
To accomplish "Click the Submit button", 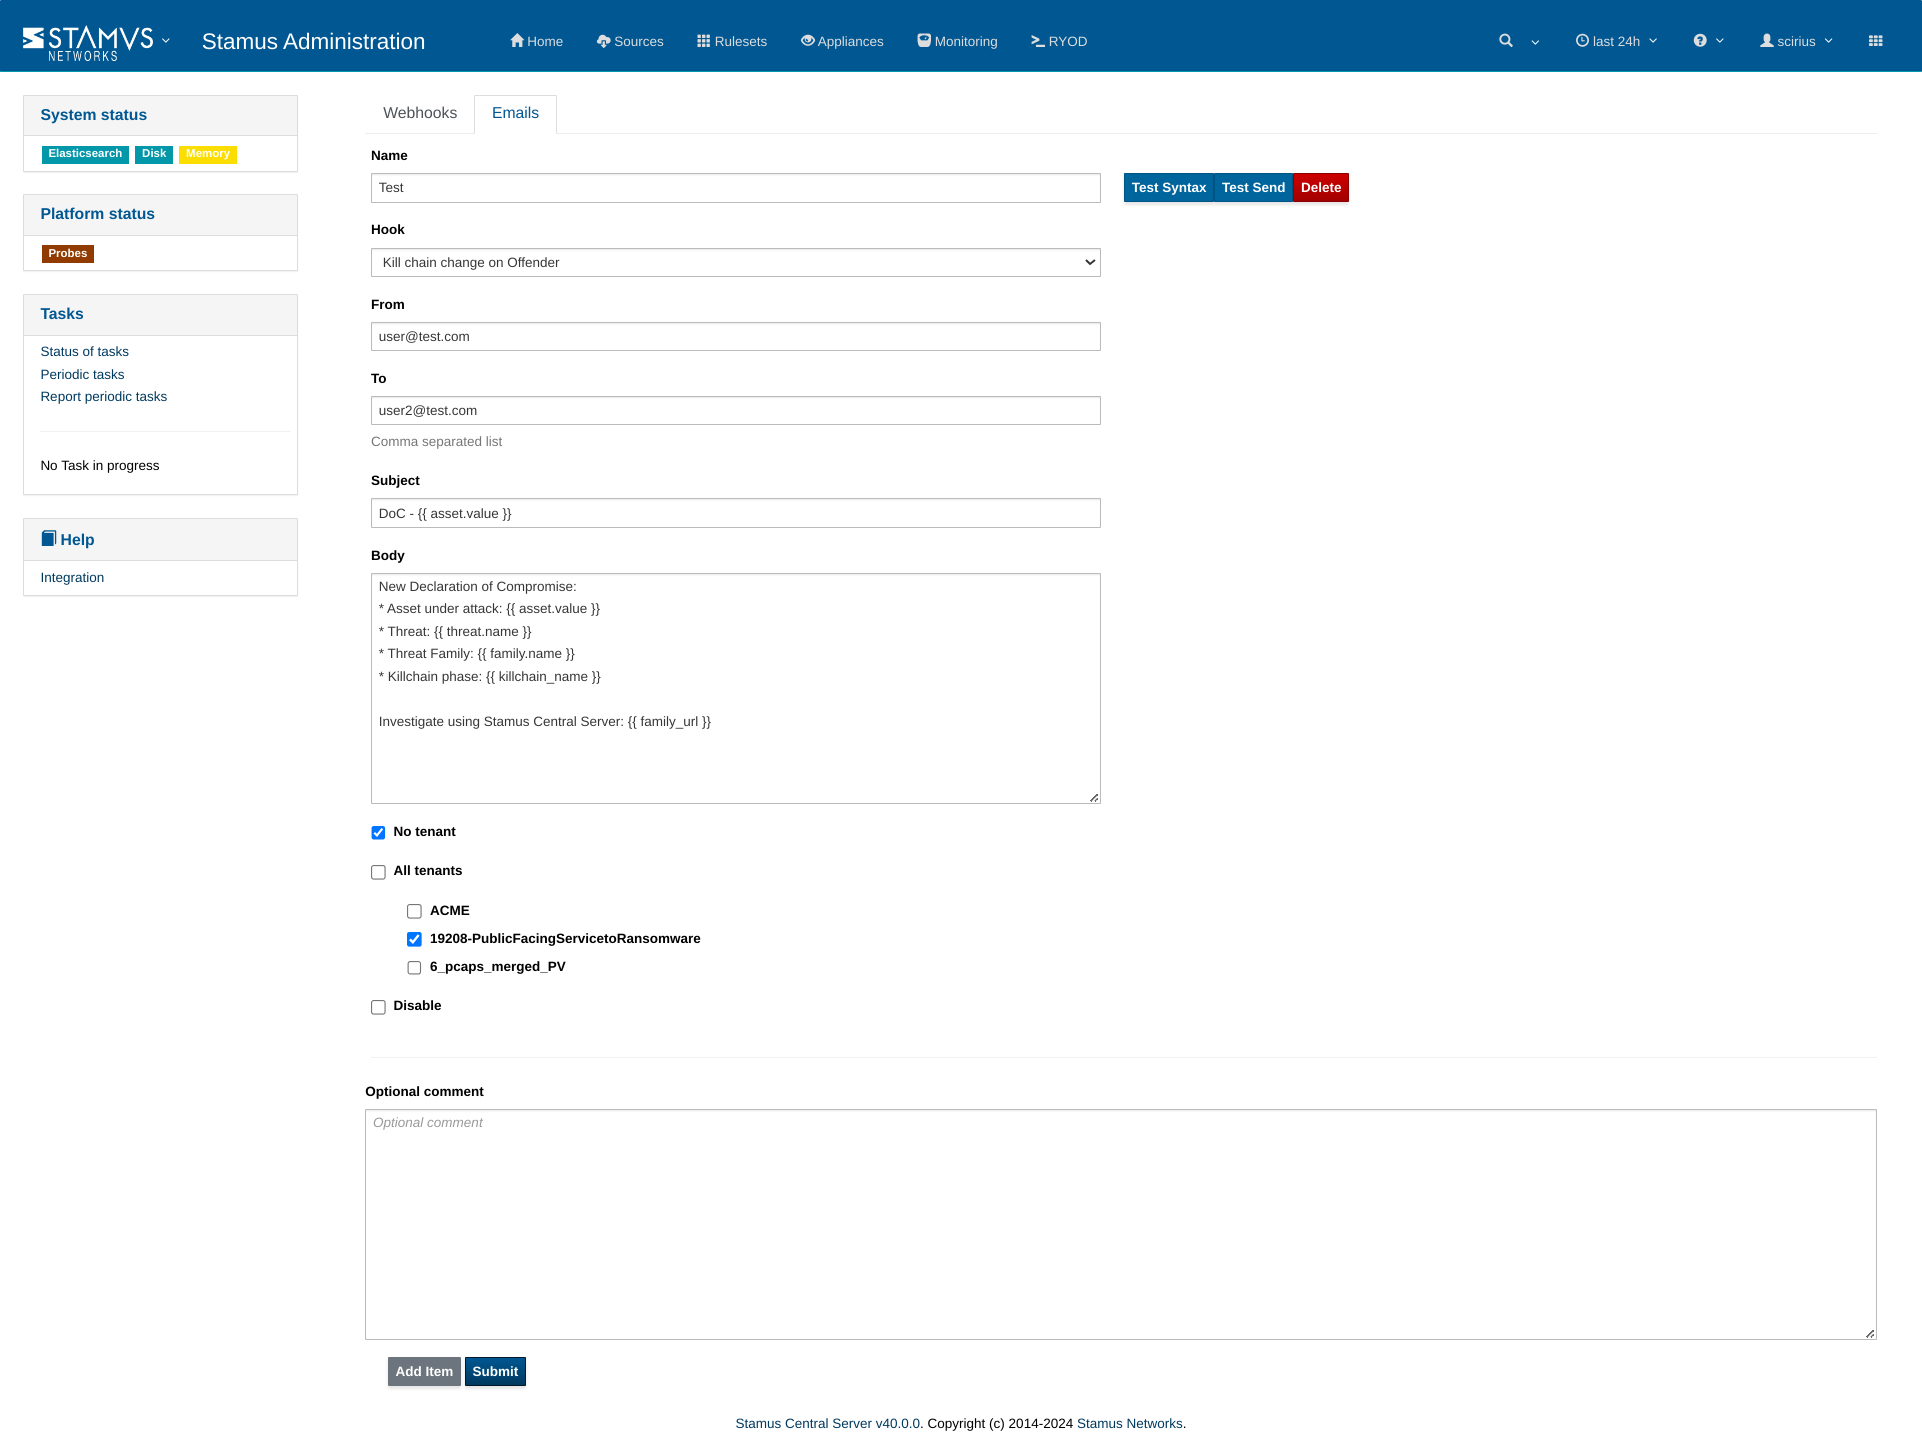I will pos(495,1371).
